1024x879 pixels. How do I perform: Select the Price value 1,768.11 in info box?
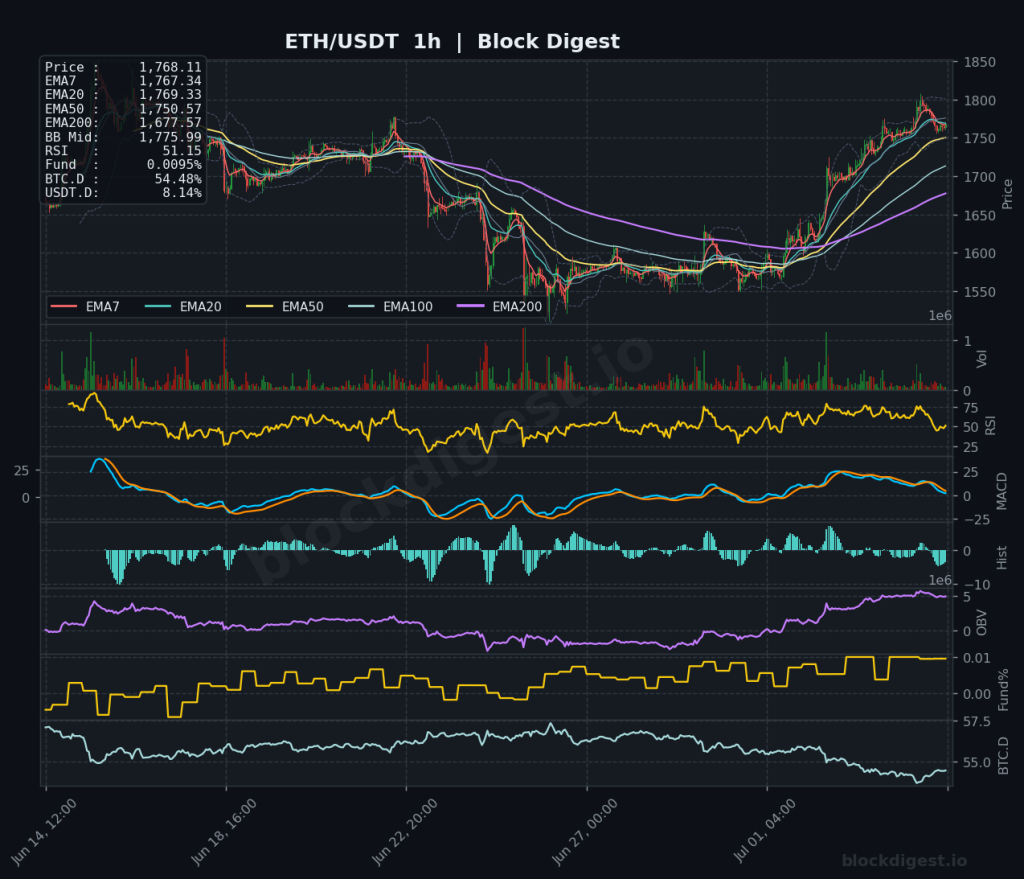(170, 67)
